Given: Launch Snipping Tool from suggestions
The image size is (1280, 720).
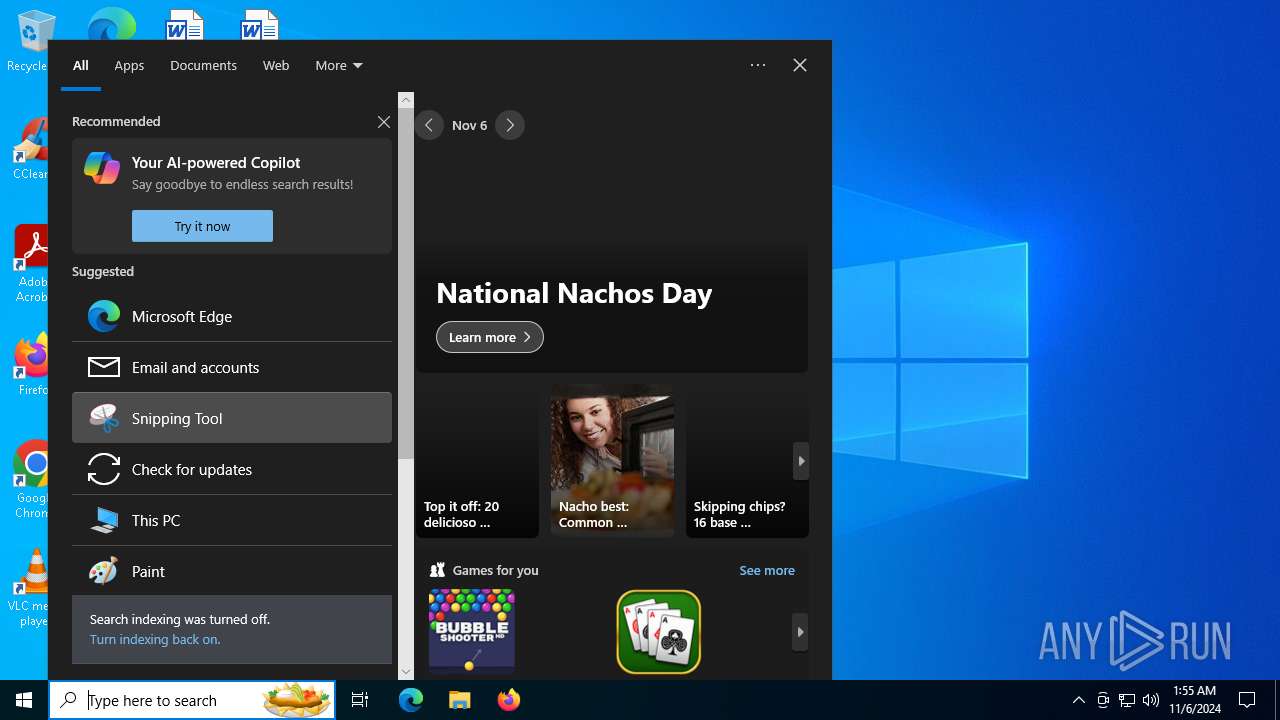Looking at the screenshot, I should click(x=232, y=418).
